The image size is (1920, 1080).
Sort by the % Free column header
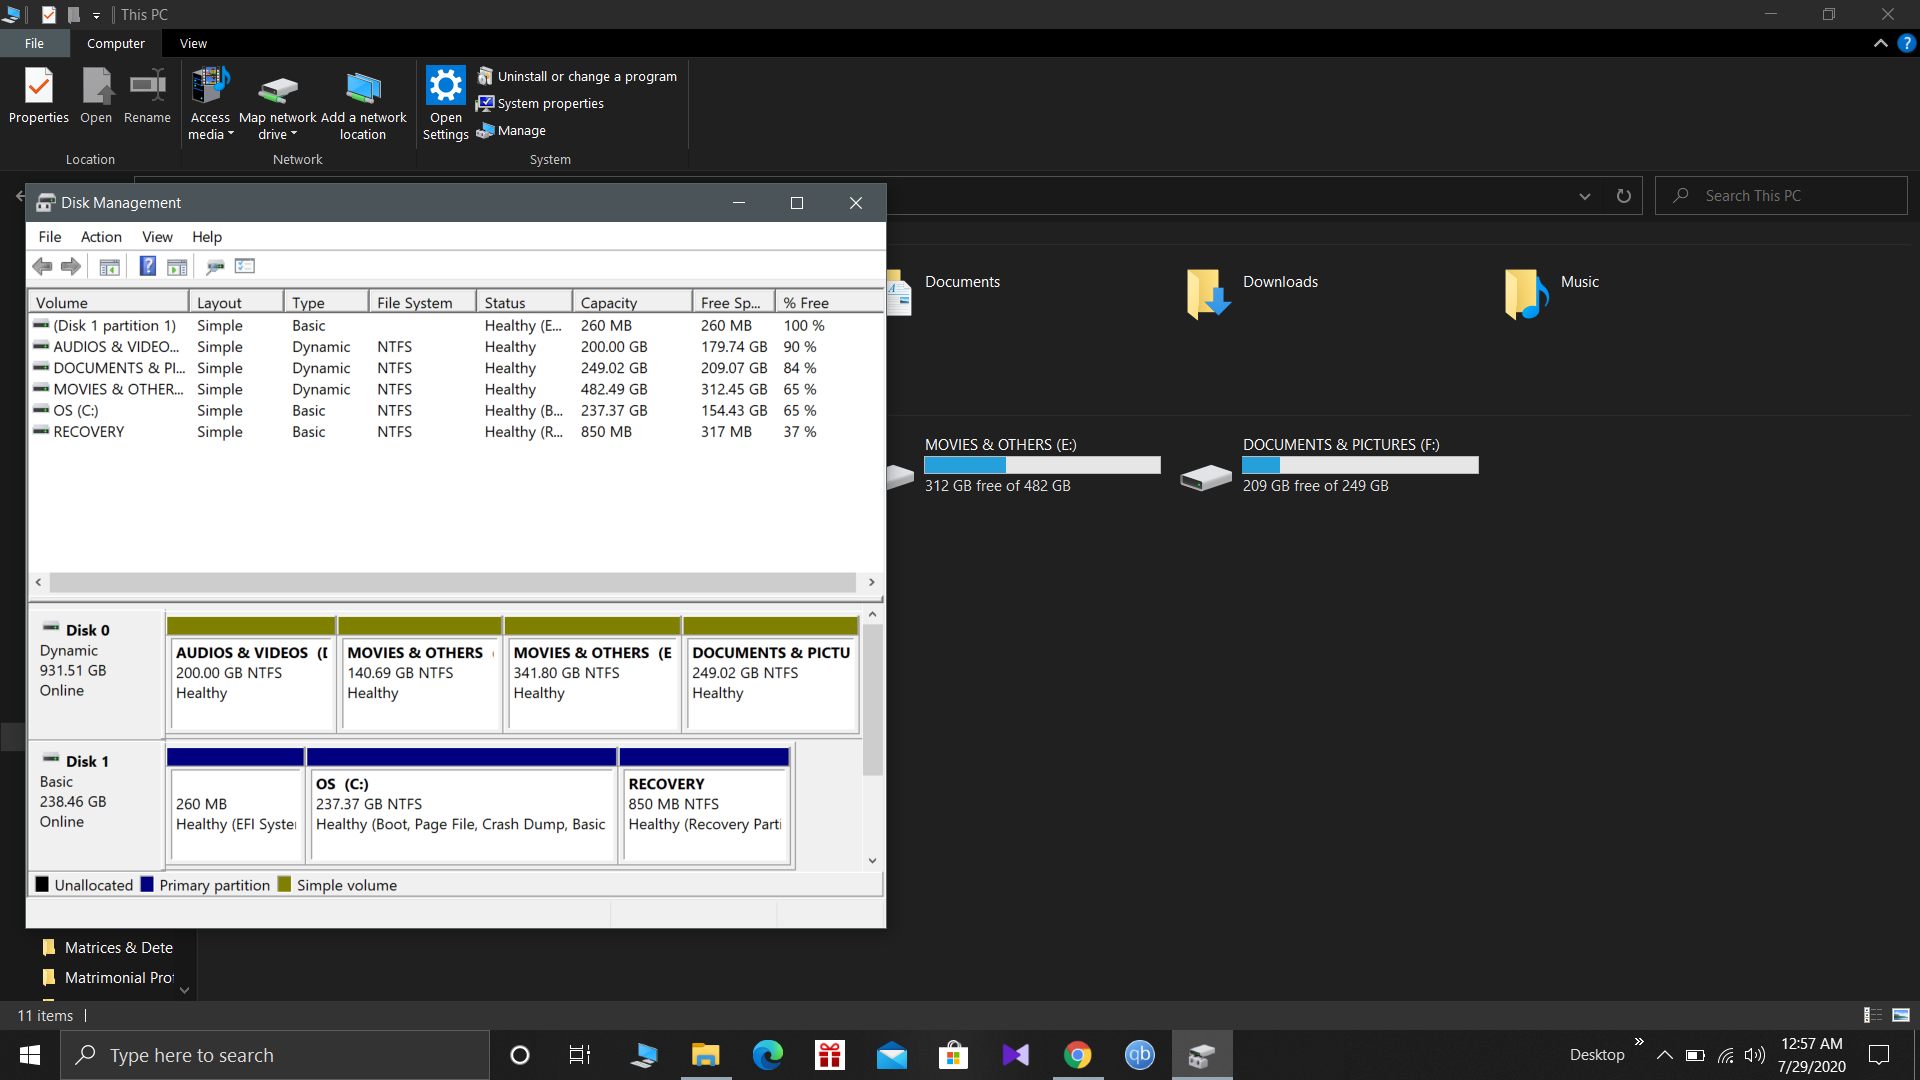829,303
